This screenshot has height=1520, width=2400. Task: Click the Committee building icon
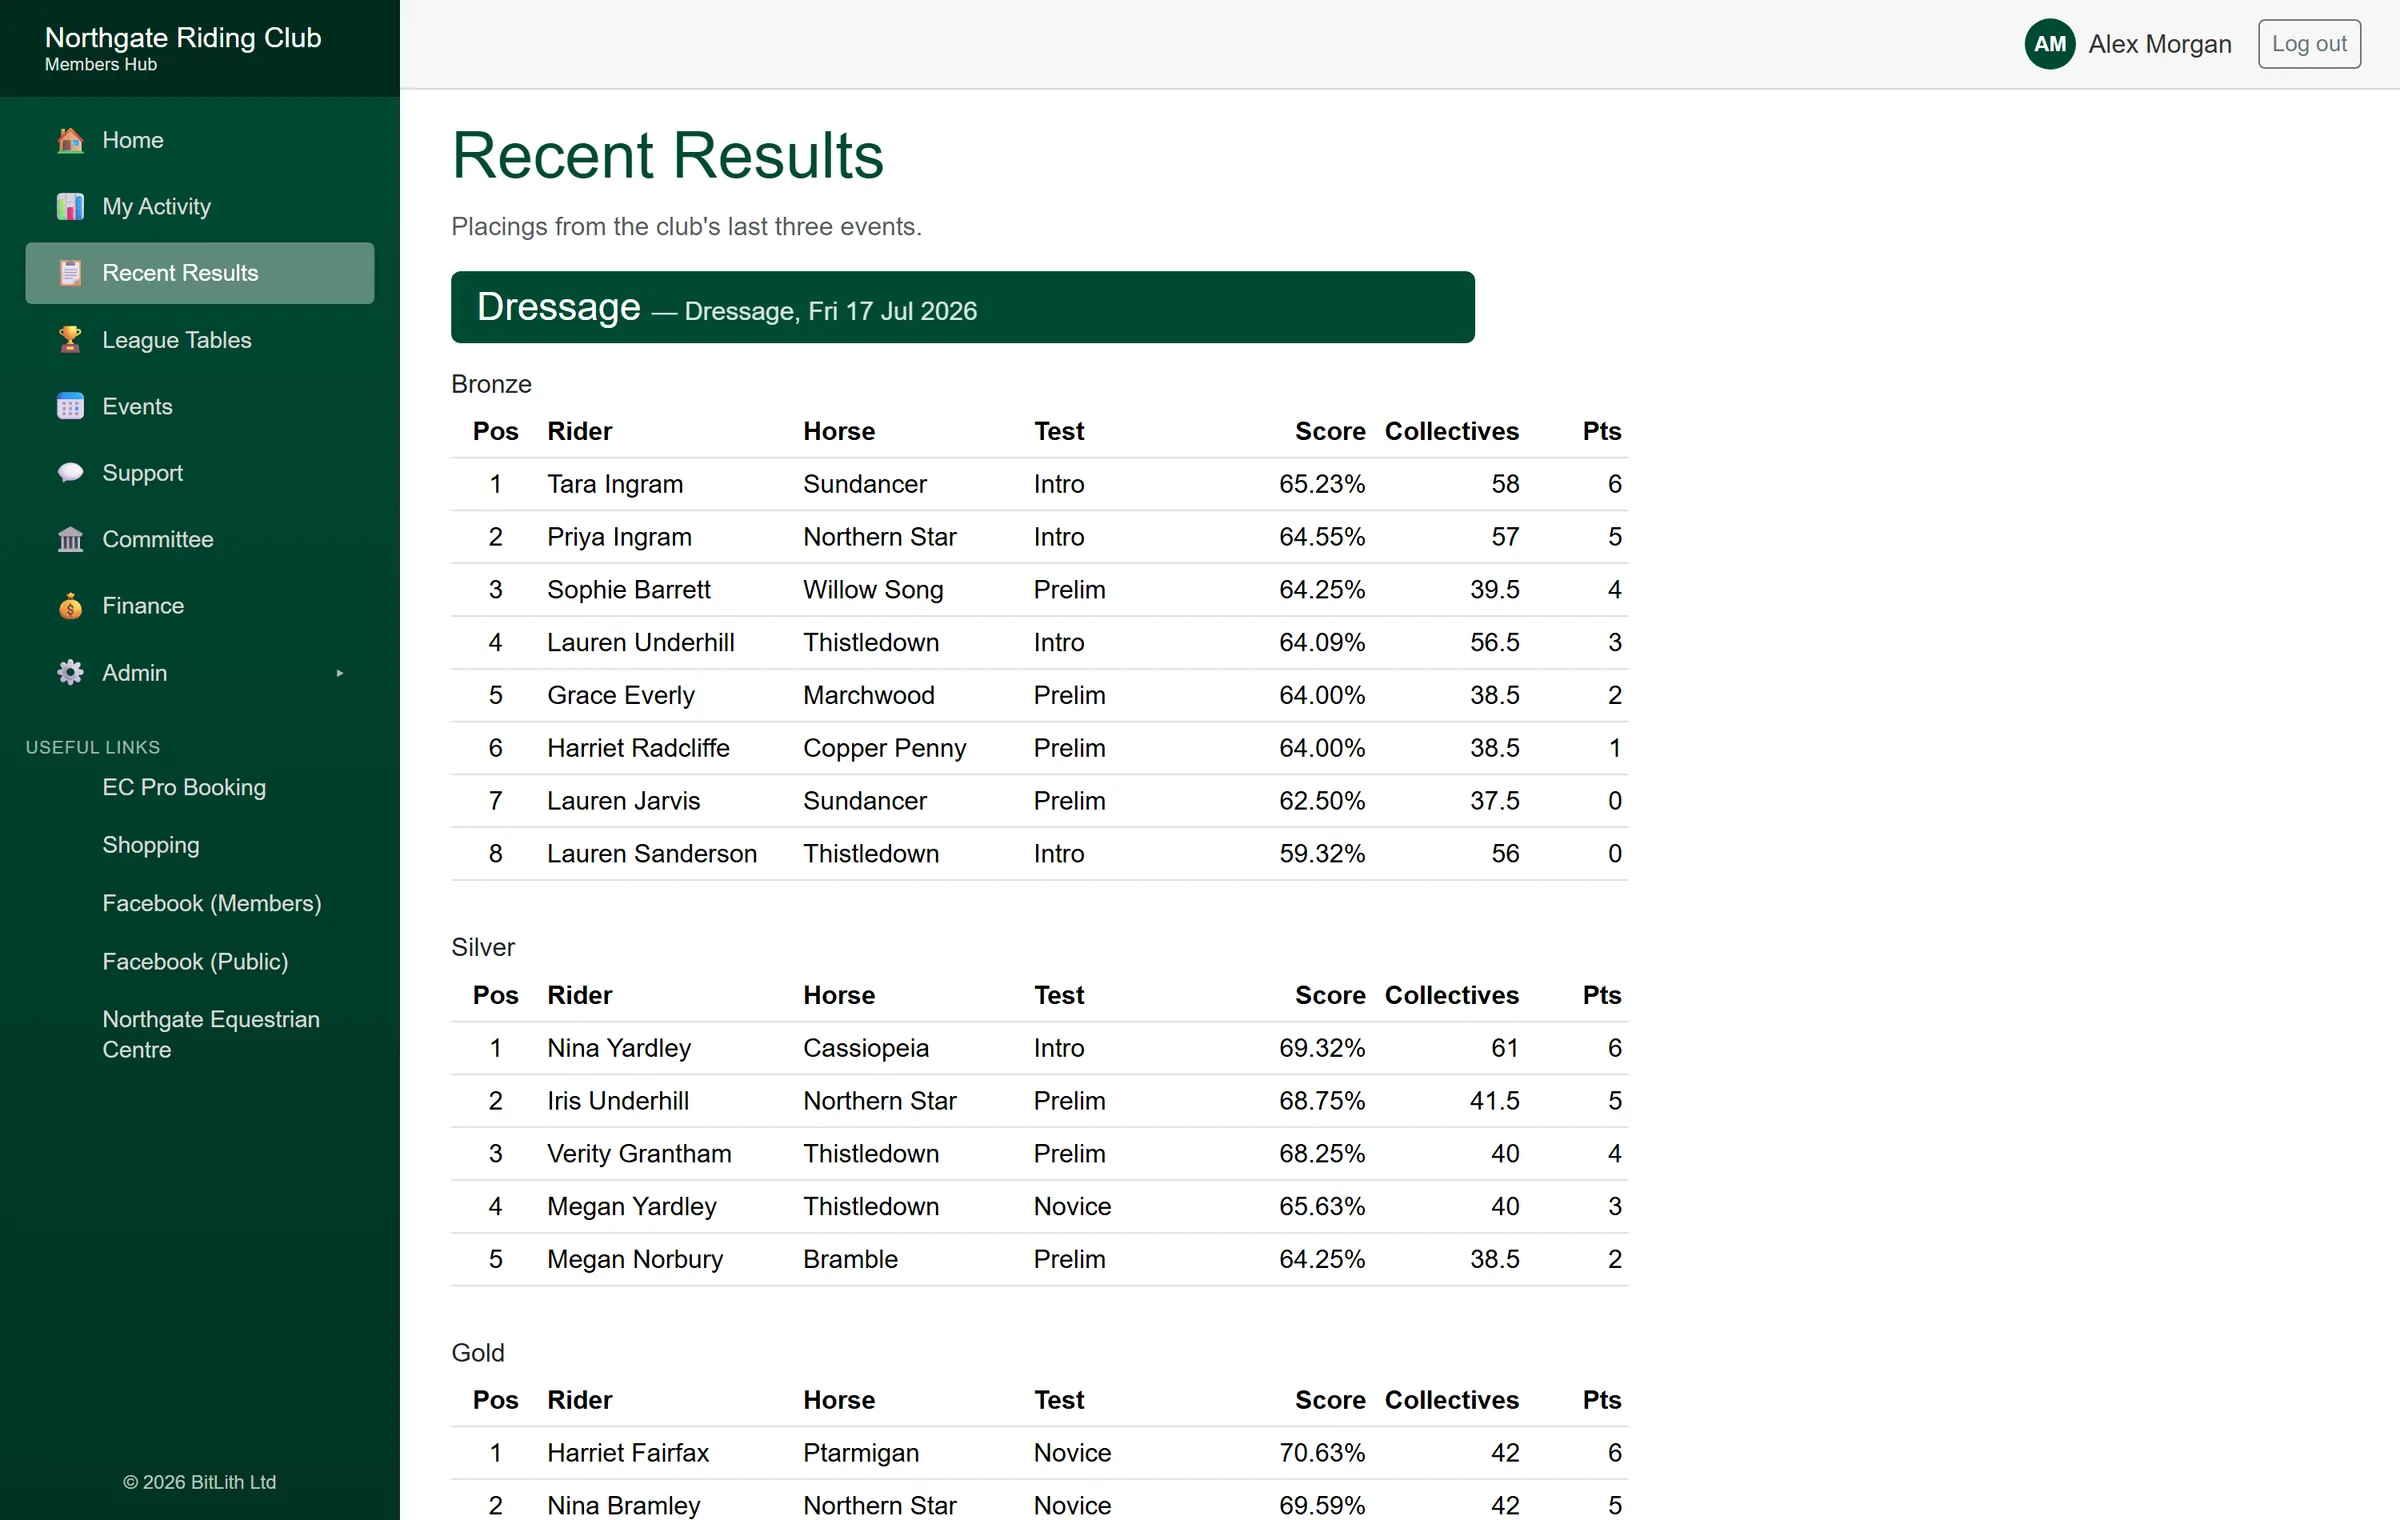click(70, 540)
